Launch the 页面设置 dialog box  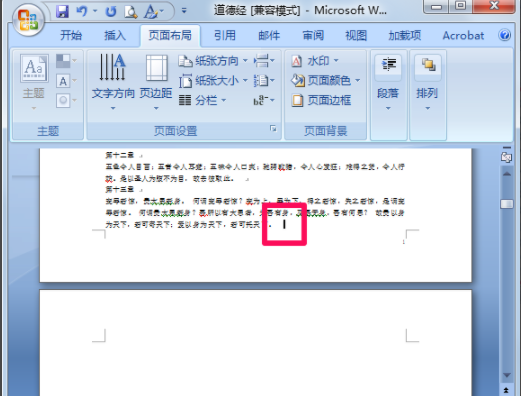pyautogui.click(x=273, y=129)
